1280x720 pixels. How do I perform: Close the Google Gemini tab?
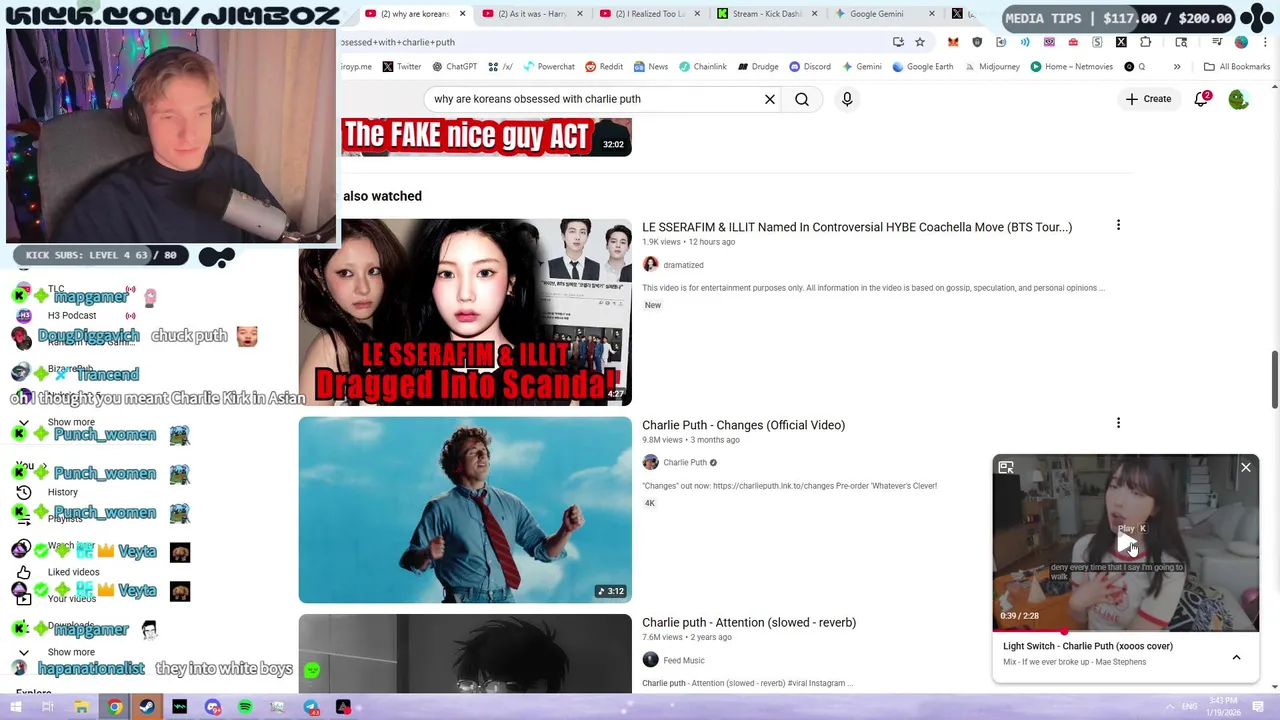click(932, 14)
